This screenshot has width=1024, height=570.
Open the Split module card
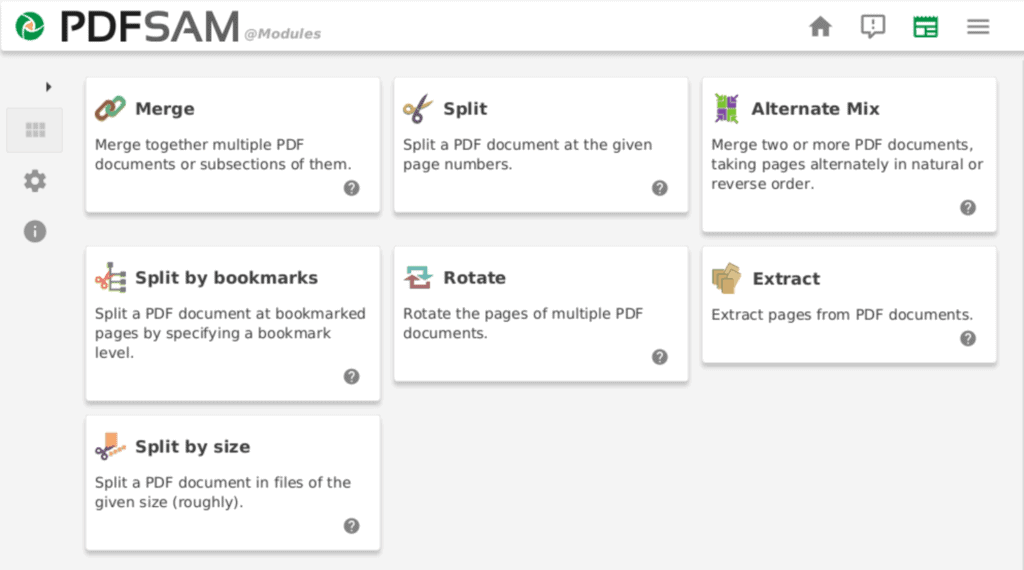[541, 145]
